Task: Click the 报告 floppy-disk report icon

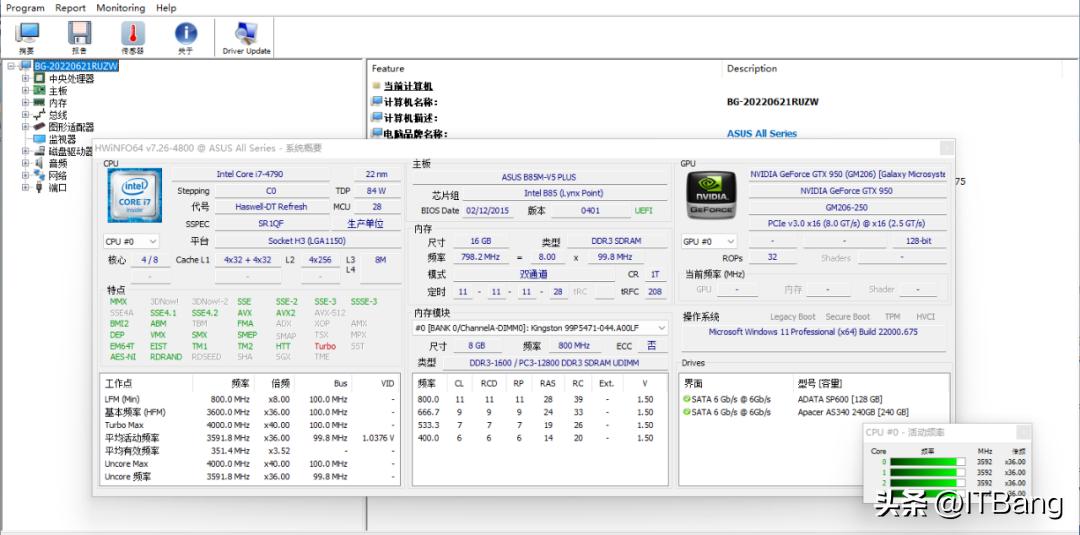Action: (x=79, y=34)
